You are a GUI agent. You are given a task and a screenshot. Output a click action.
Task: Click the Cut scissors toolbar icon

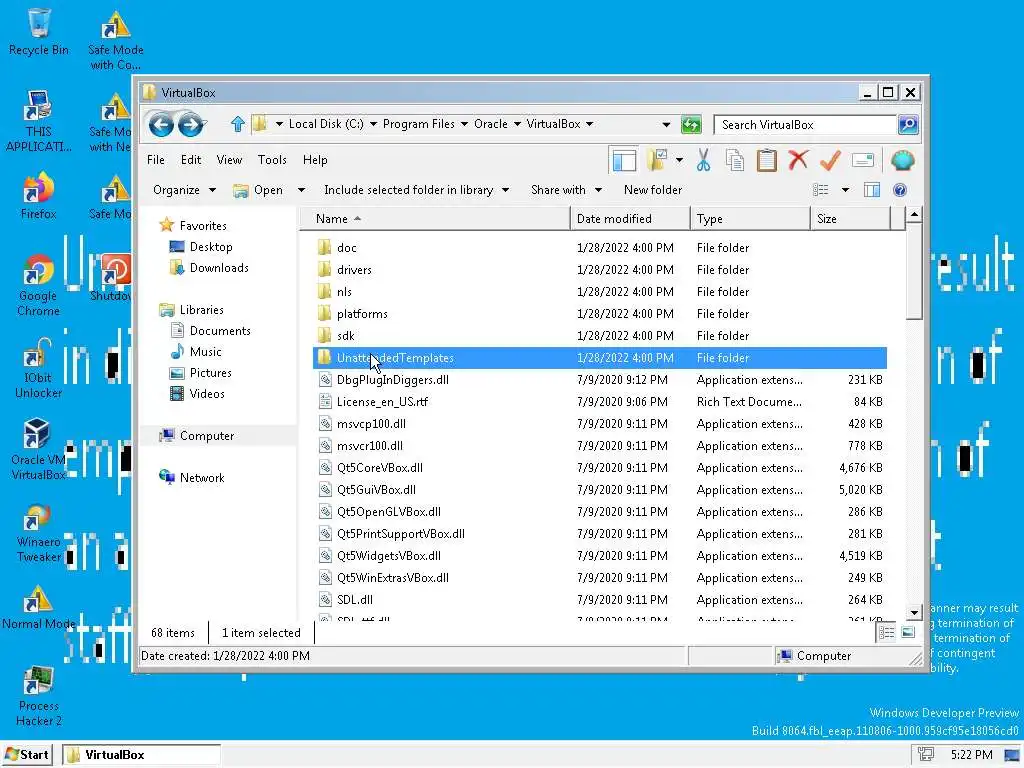(x=703, y=160)
